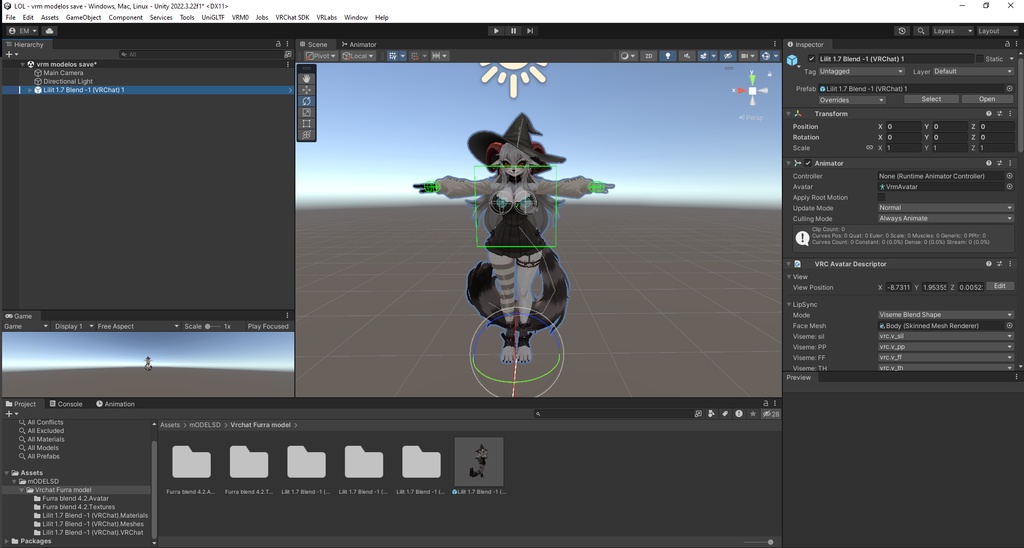Switch to the Console tab
The width and height of the screenshot is (1024, 548).
pyautogui.click(x=66, y=404)
